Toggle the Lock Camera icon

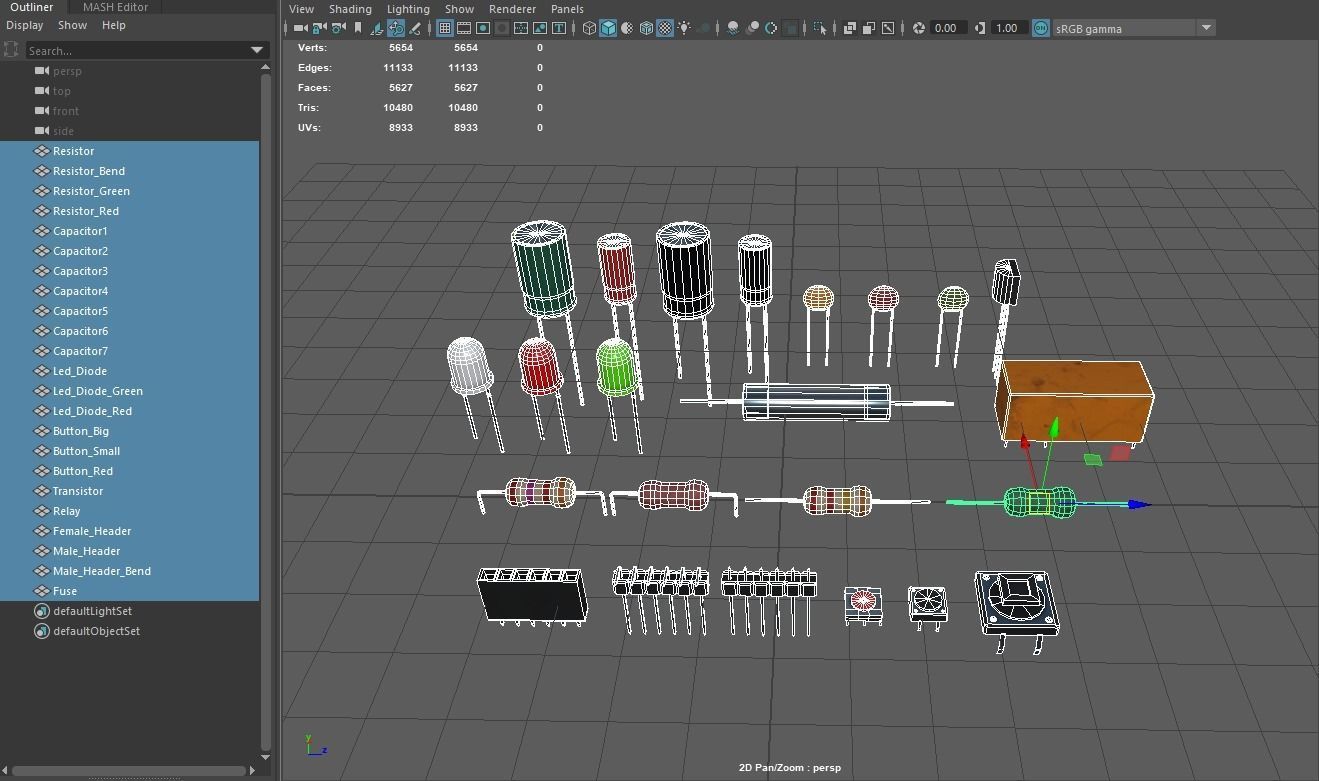(319, 28)
